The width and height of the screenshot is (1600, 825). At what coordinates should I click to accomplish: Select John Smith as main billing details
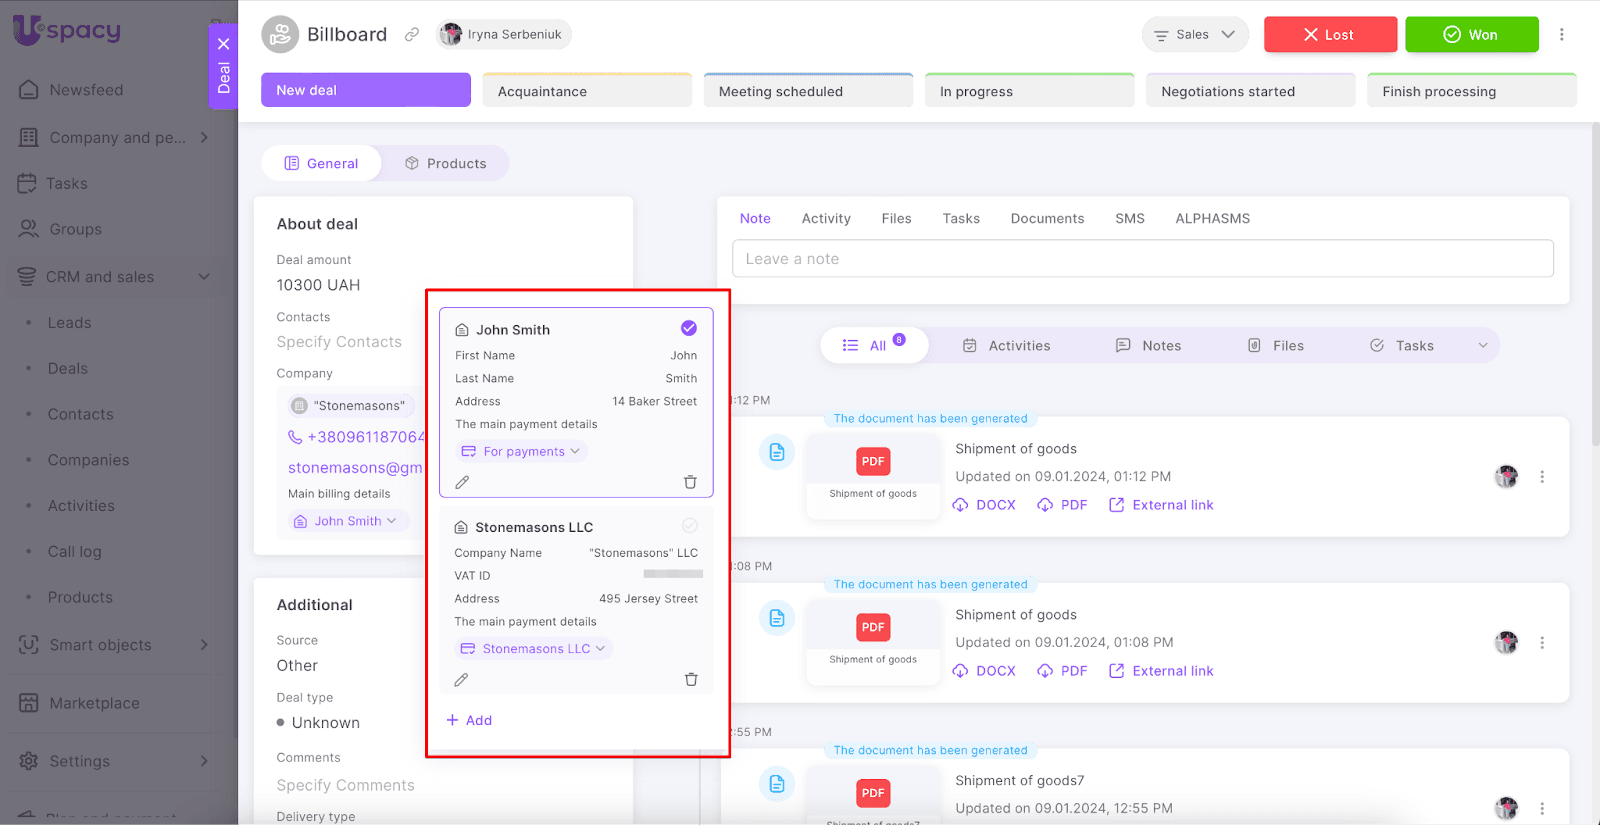[689, 328]
